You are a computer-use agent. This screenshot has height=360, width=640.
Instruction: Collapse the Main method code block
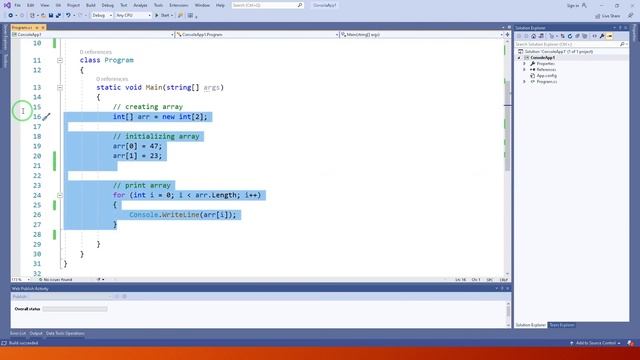click(x=60, y=87)
